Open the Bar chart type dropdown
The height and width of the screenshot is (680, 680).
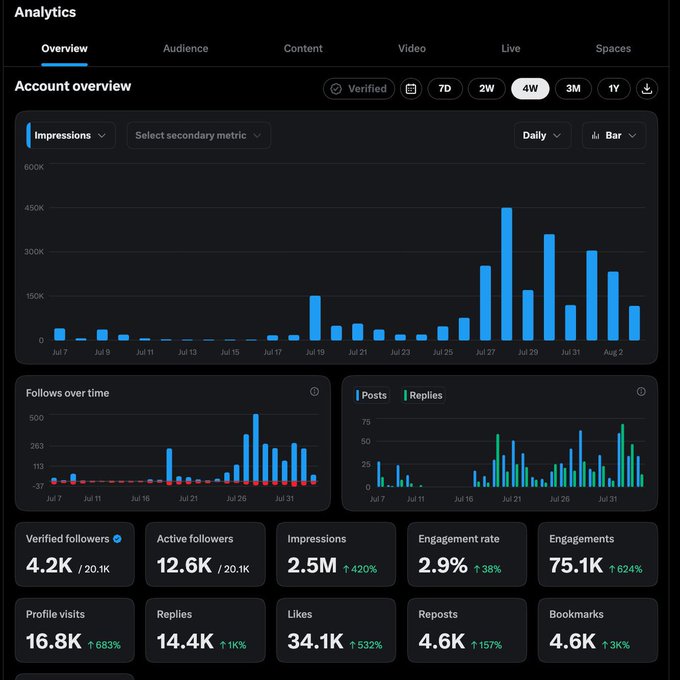(614, 135)
